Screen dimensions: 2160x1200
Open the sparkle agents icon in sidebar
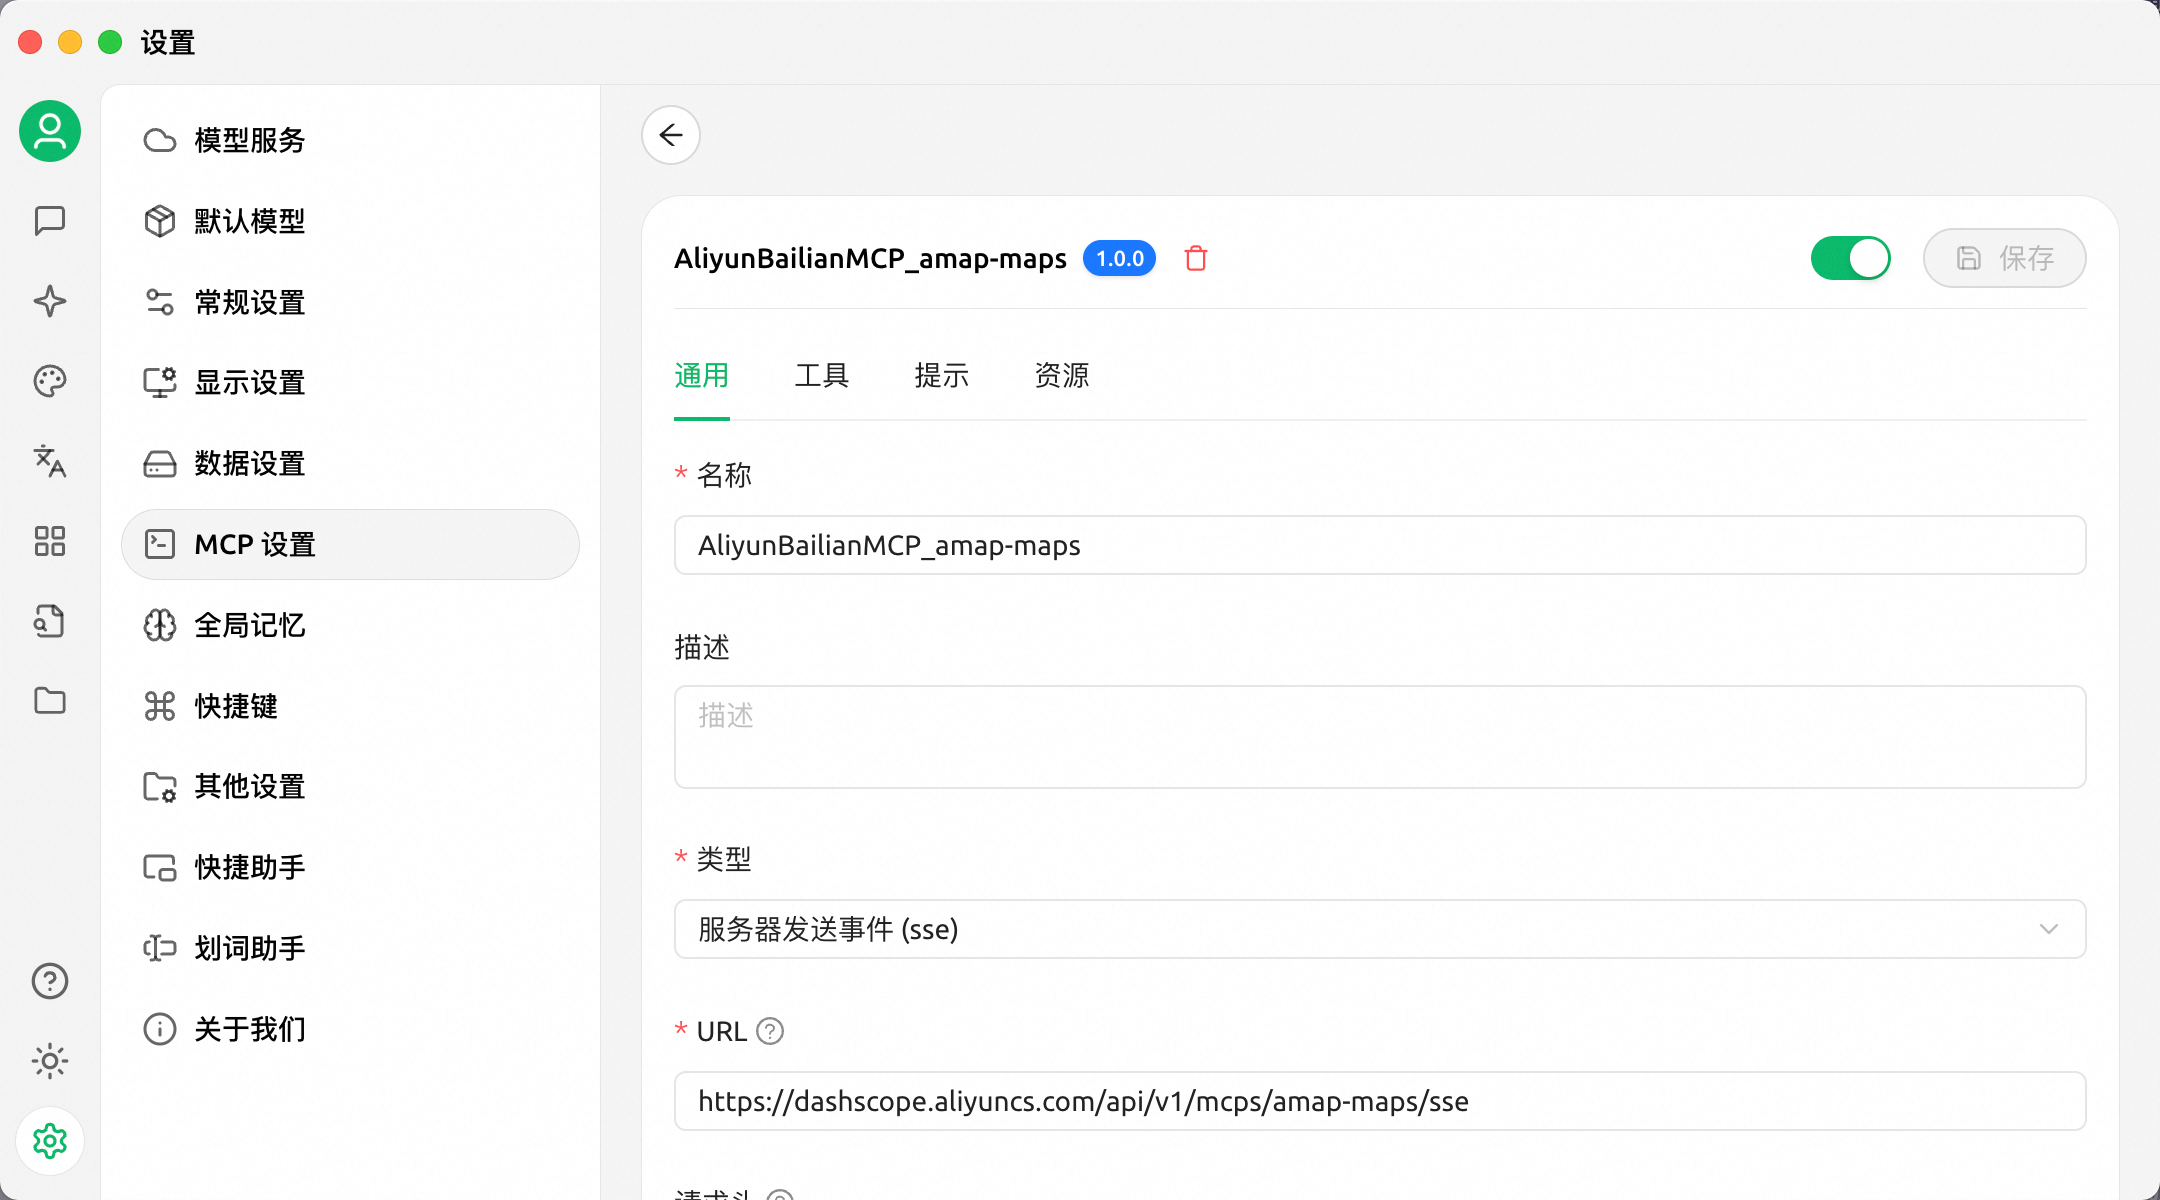[50, 301]
